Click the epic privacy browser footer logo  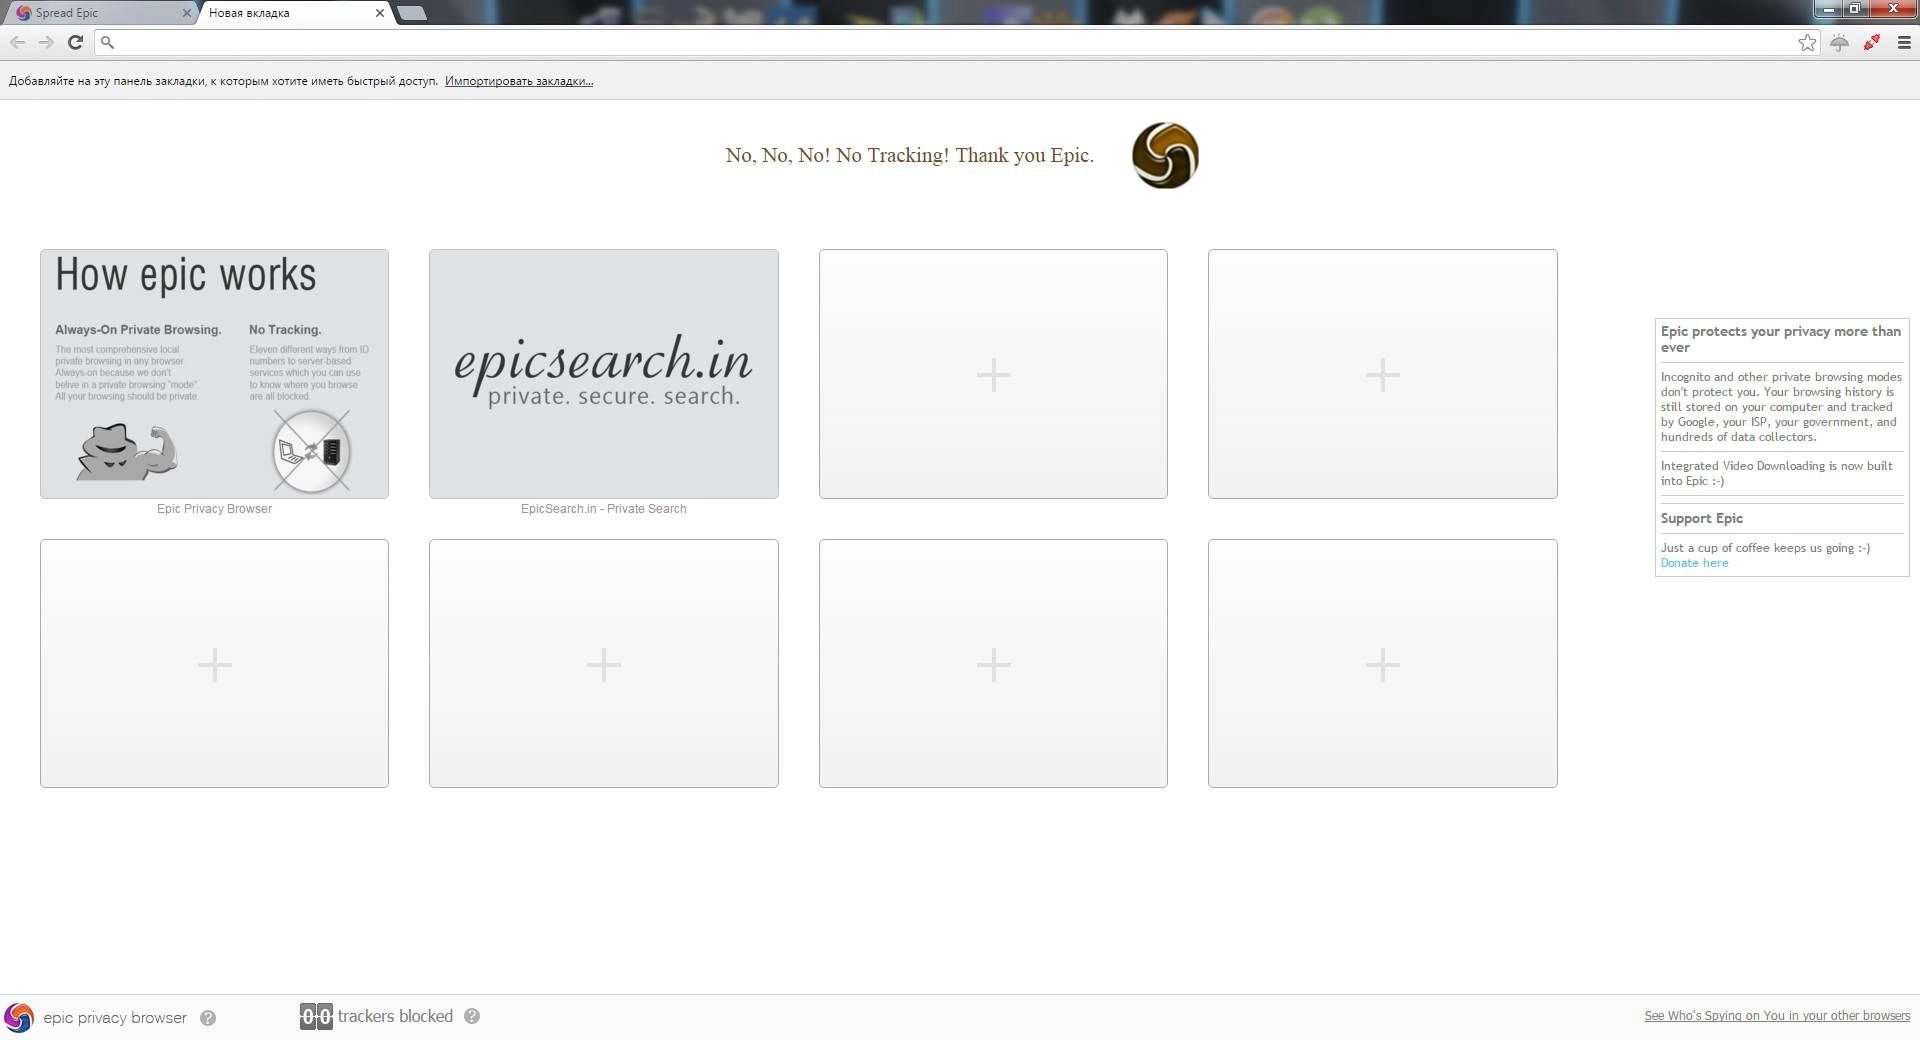pyautogui.click(x=19, y=1017)
